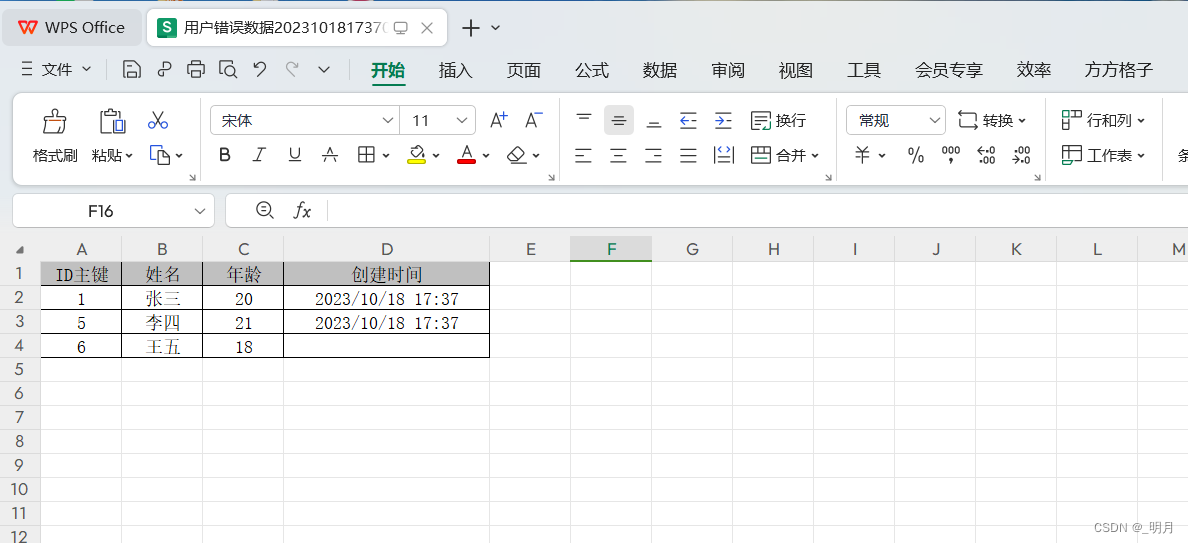Click the yellow fill color button
Screen dimensions: 1188x543
417,155
